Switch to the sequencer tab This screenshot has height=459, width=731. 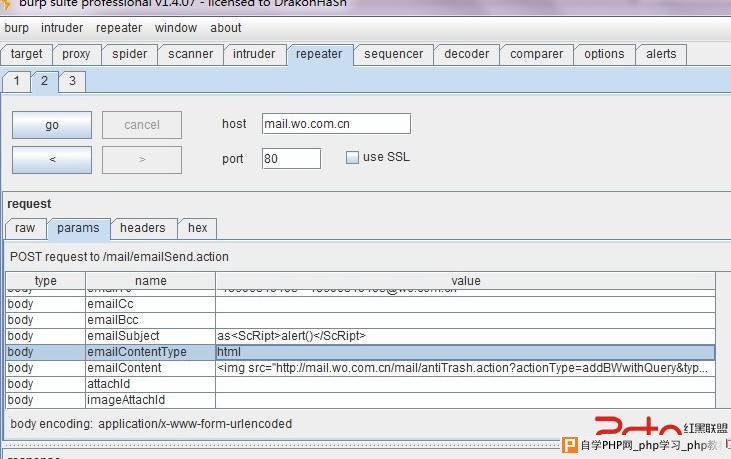coord(394,54)
